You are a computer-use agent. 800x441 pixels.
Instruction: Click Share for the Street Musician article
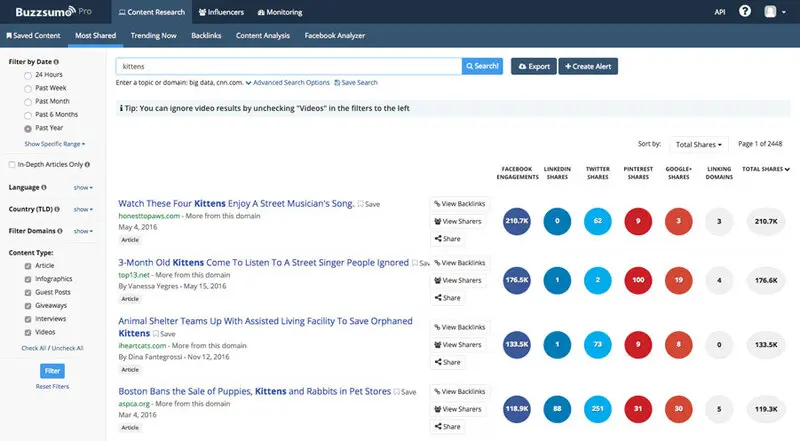(447, 238)
